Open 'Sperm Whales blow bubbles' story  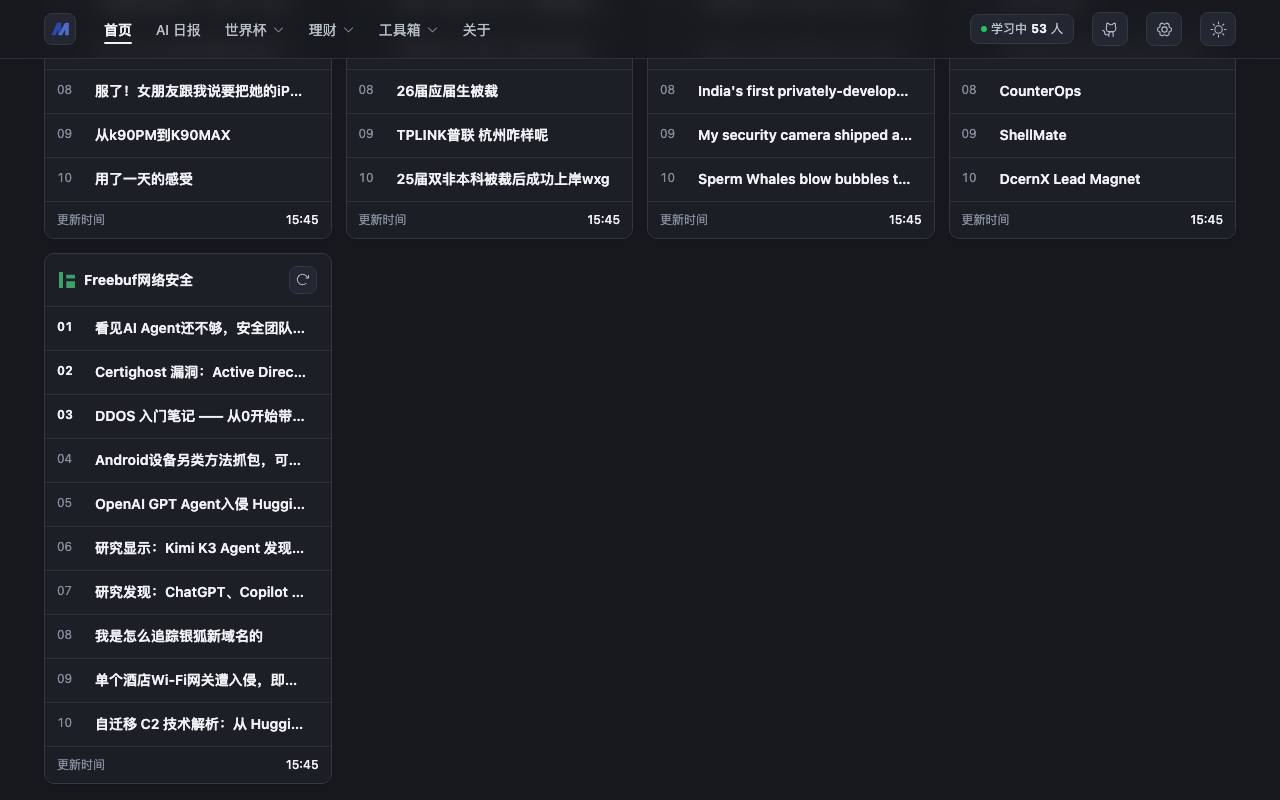tap(791, 179)
